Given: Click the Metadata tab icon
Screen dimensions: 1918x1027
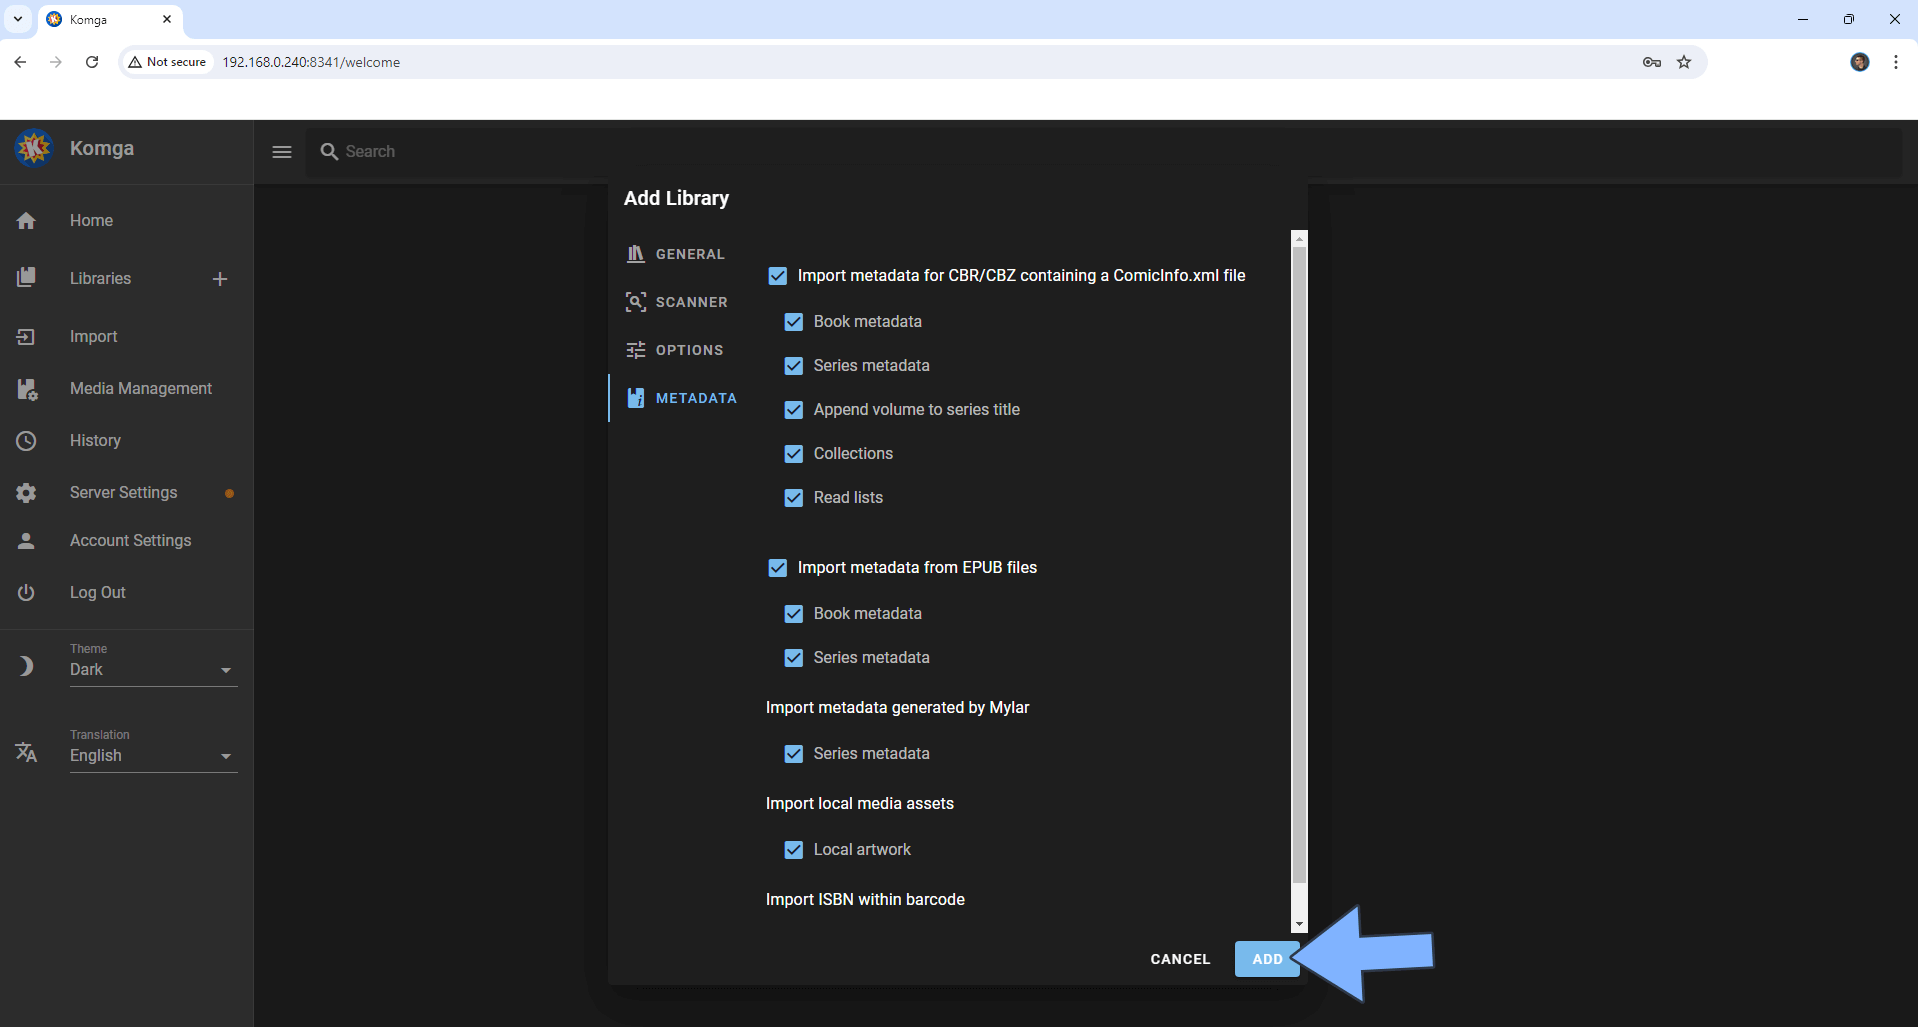Looking at the screenshot, I should tap(635, 398).
